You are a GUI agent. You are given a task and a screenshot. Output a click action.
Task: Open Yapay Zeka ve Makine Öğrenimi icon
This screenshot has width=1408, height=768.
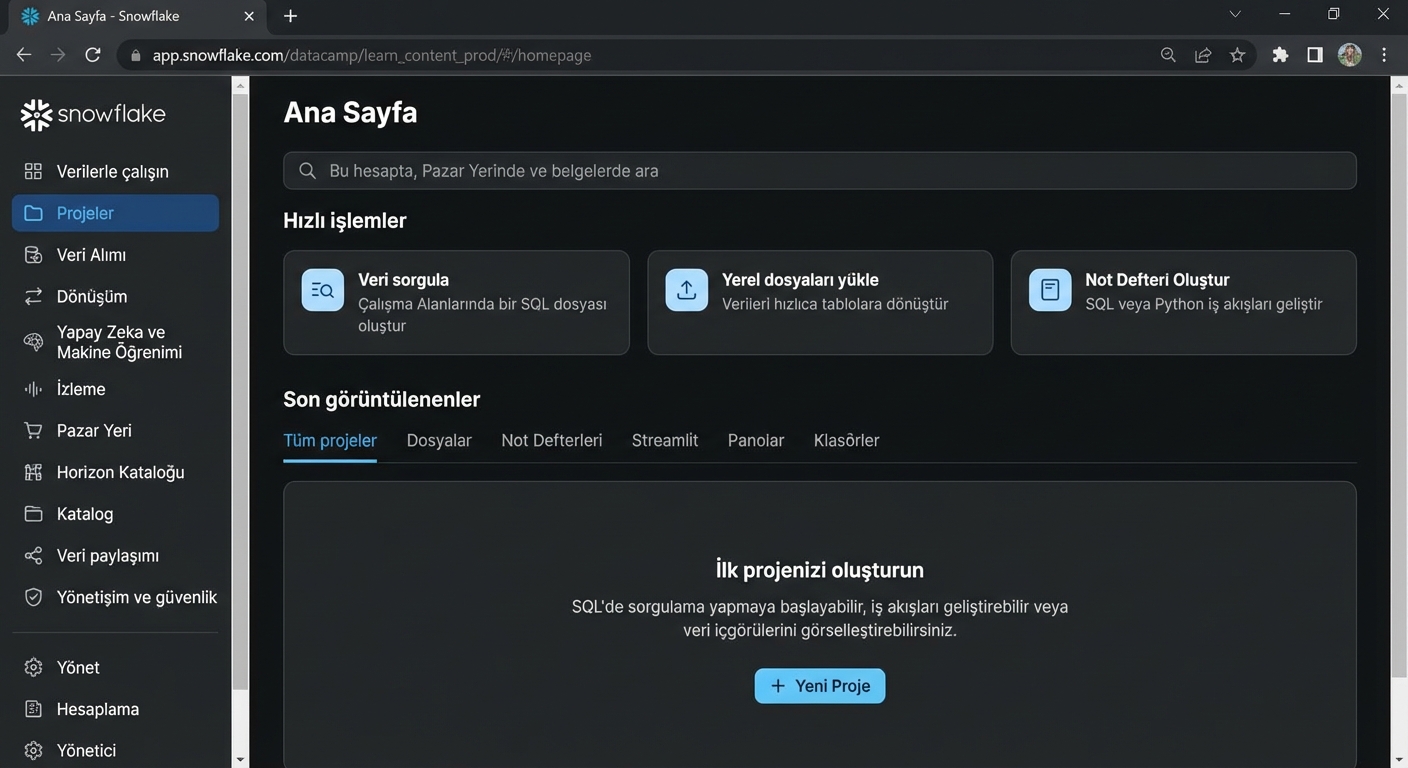coord(33,342)
